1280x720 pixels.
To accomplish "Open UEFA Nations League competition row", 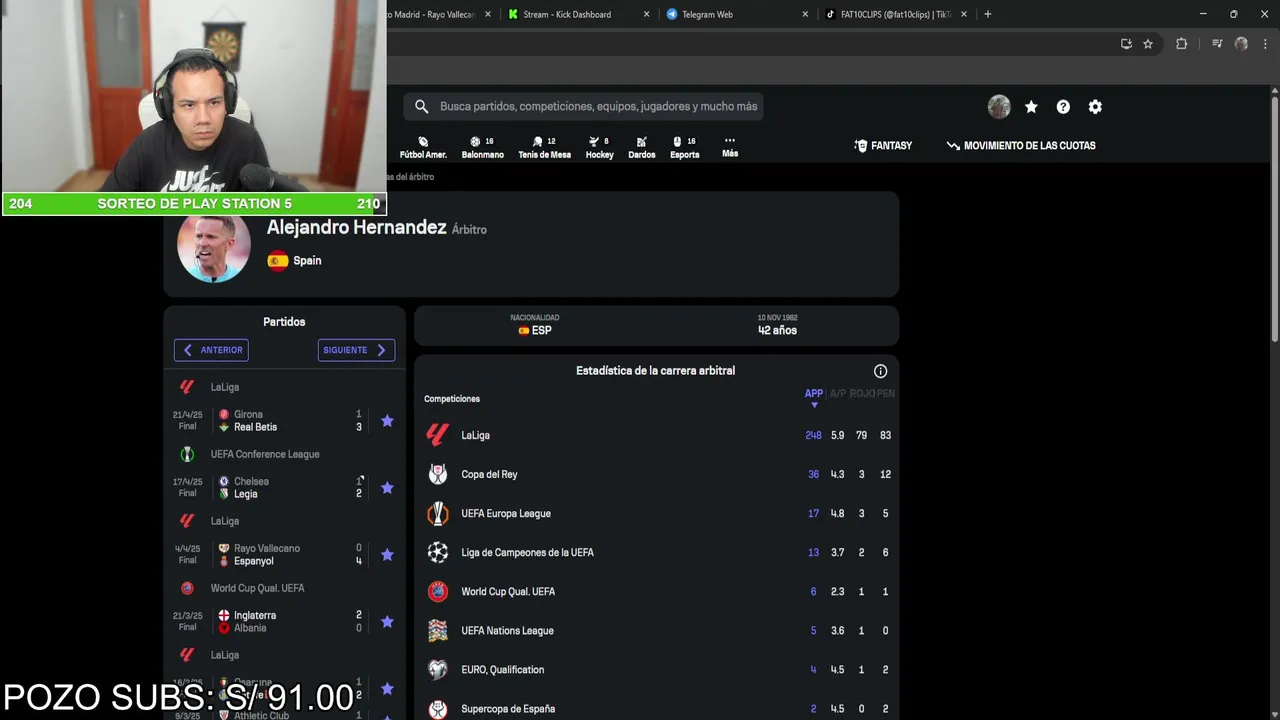I will point(656,630).
